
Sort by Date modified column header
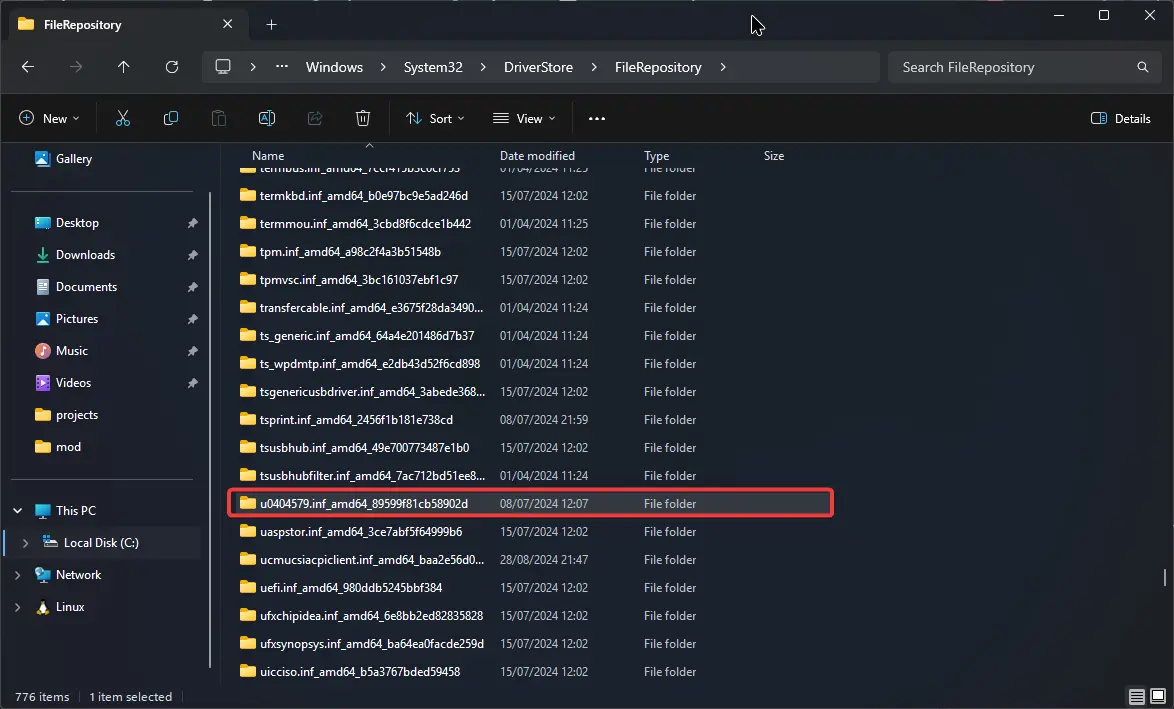[538, 156]
